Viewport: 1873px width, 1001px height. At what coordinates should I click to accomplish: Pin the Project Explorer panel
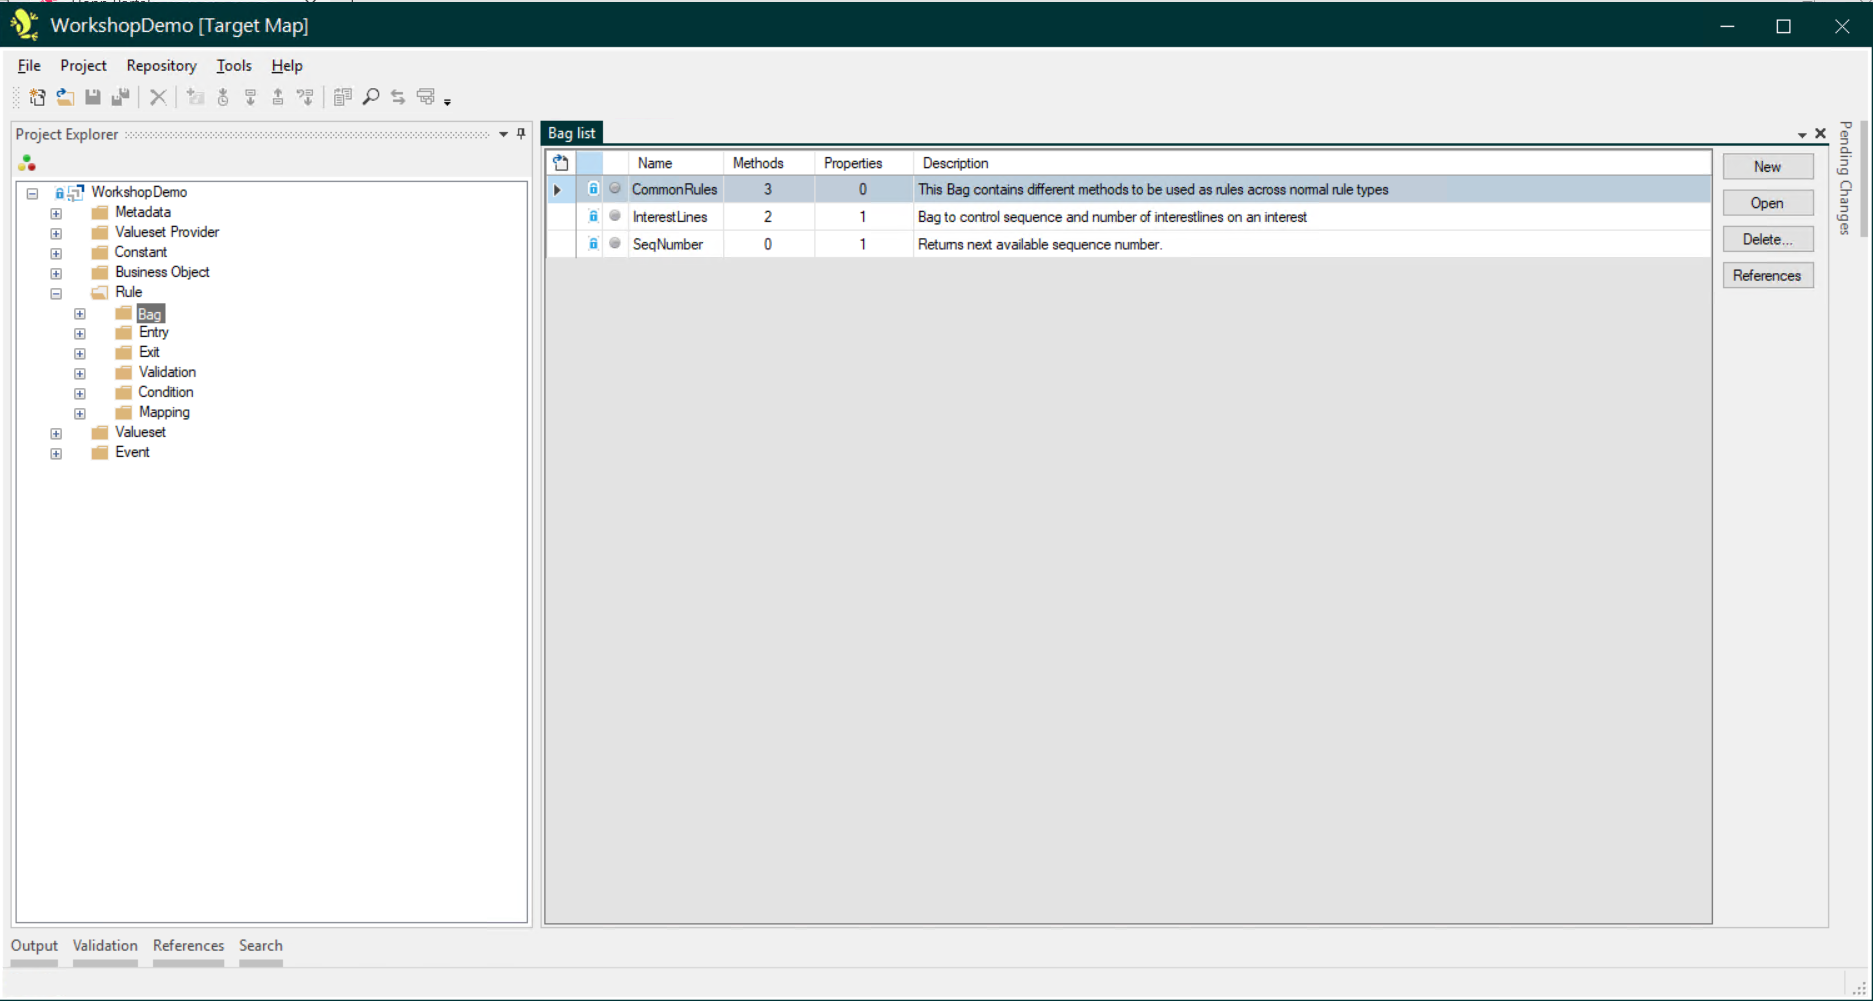click(521, 134)
